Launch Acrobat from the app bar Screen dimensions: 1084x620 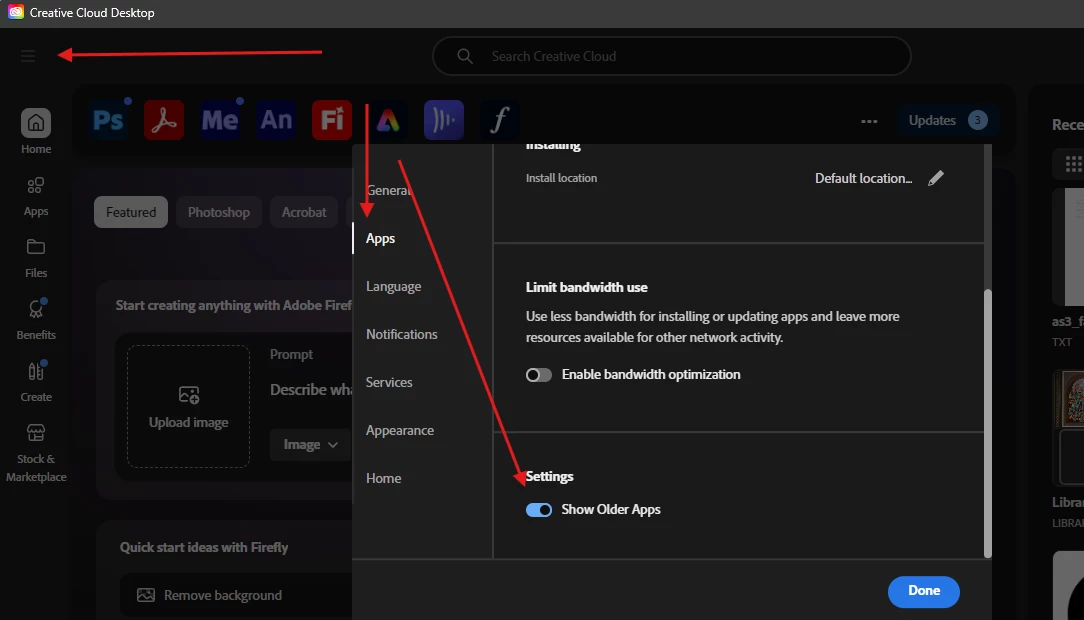tap(164, 120)
